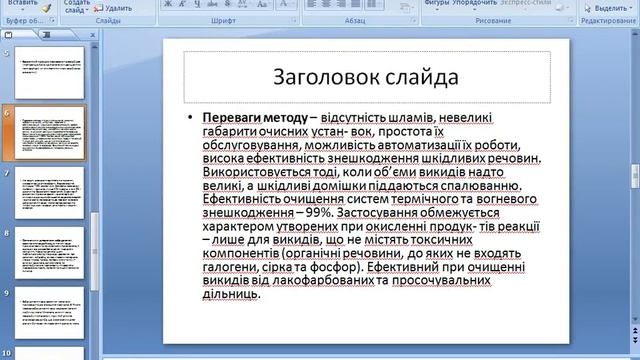This screenshot has width=640, height=360.
Task: Open the shape effects icon
Action: pos(561,8)
